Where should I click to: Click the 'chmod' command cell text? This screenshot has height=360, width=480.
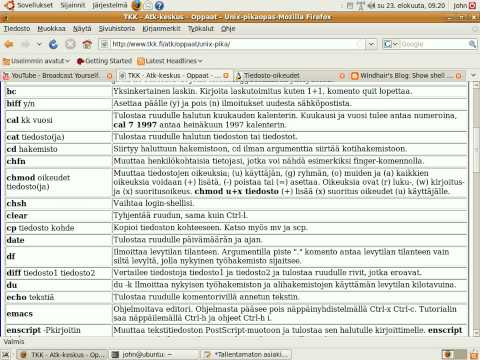click(21, 178)
